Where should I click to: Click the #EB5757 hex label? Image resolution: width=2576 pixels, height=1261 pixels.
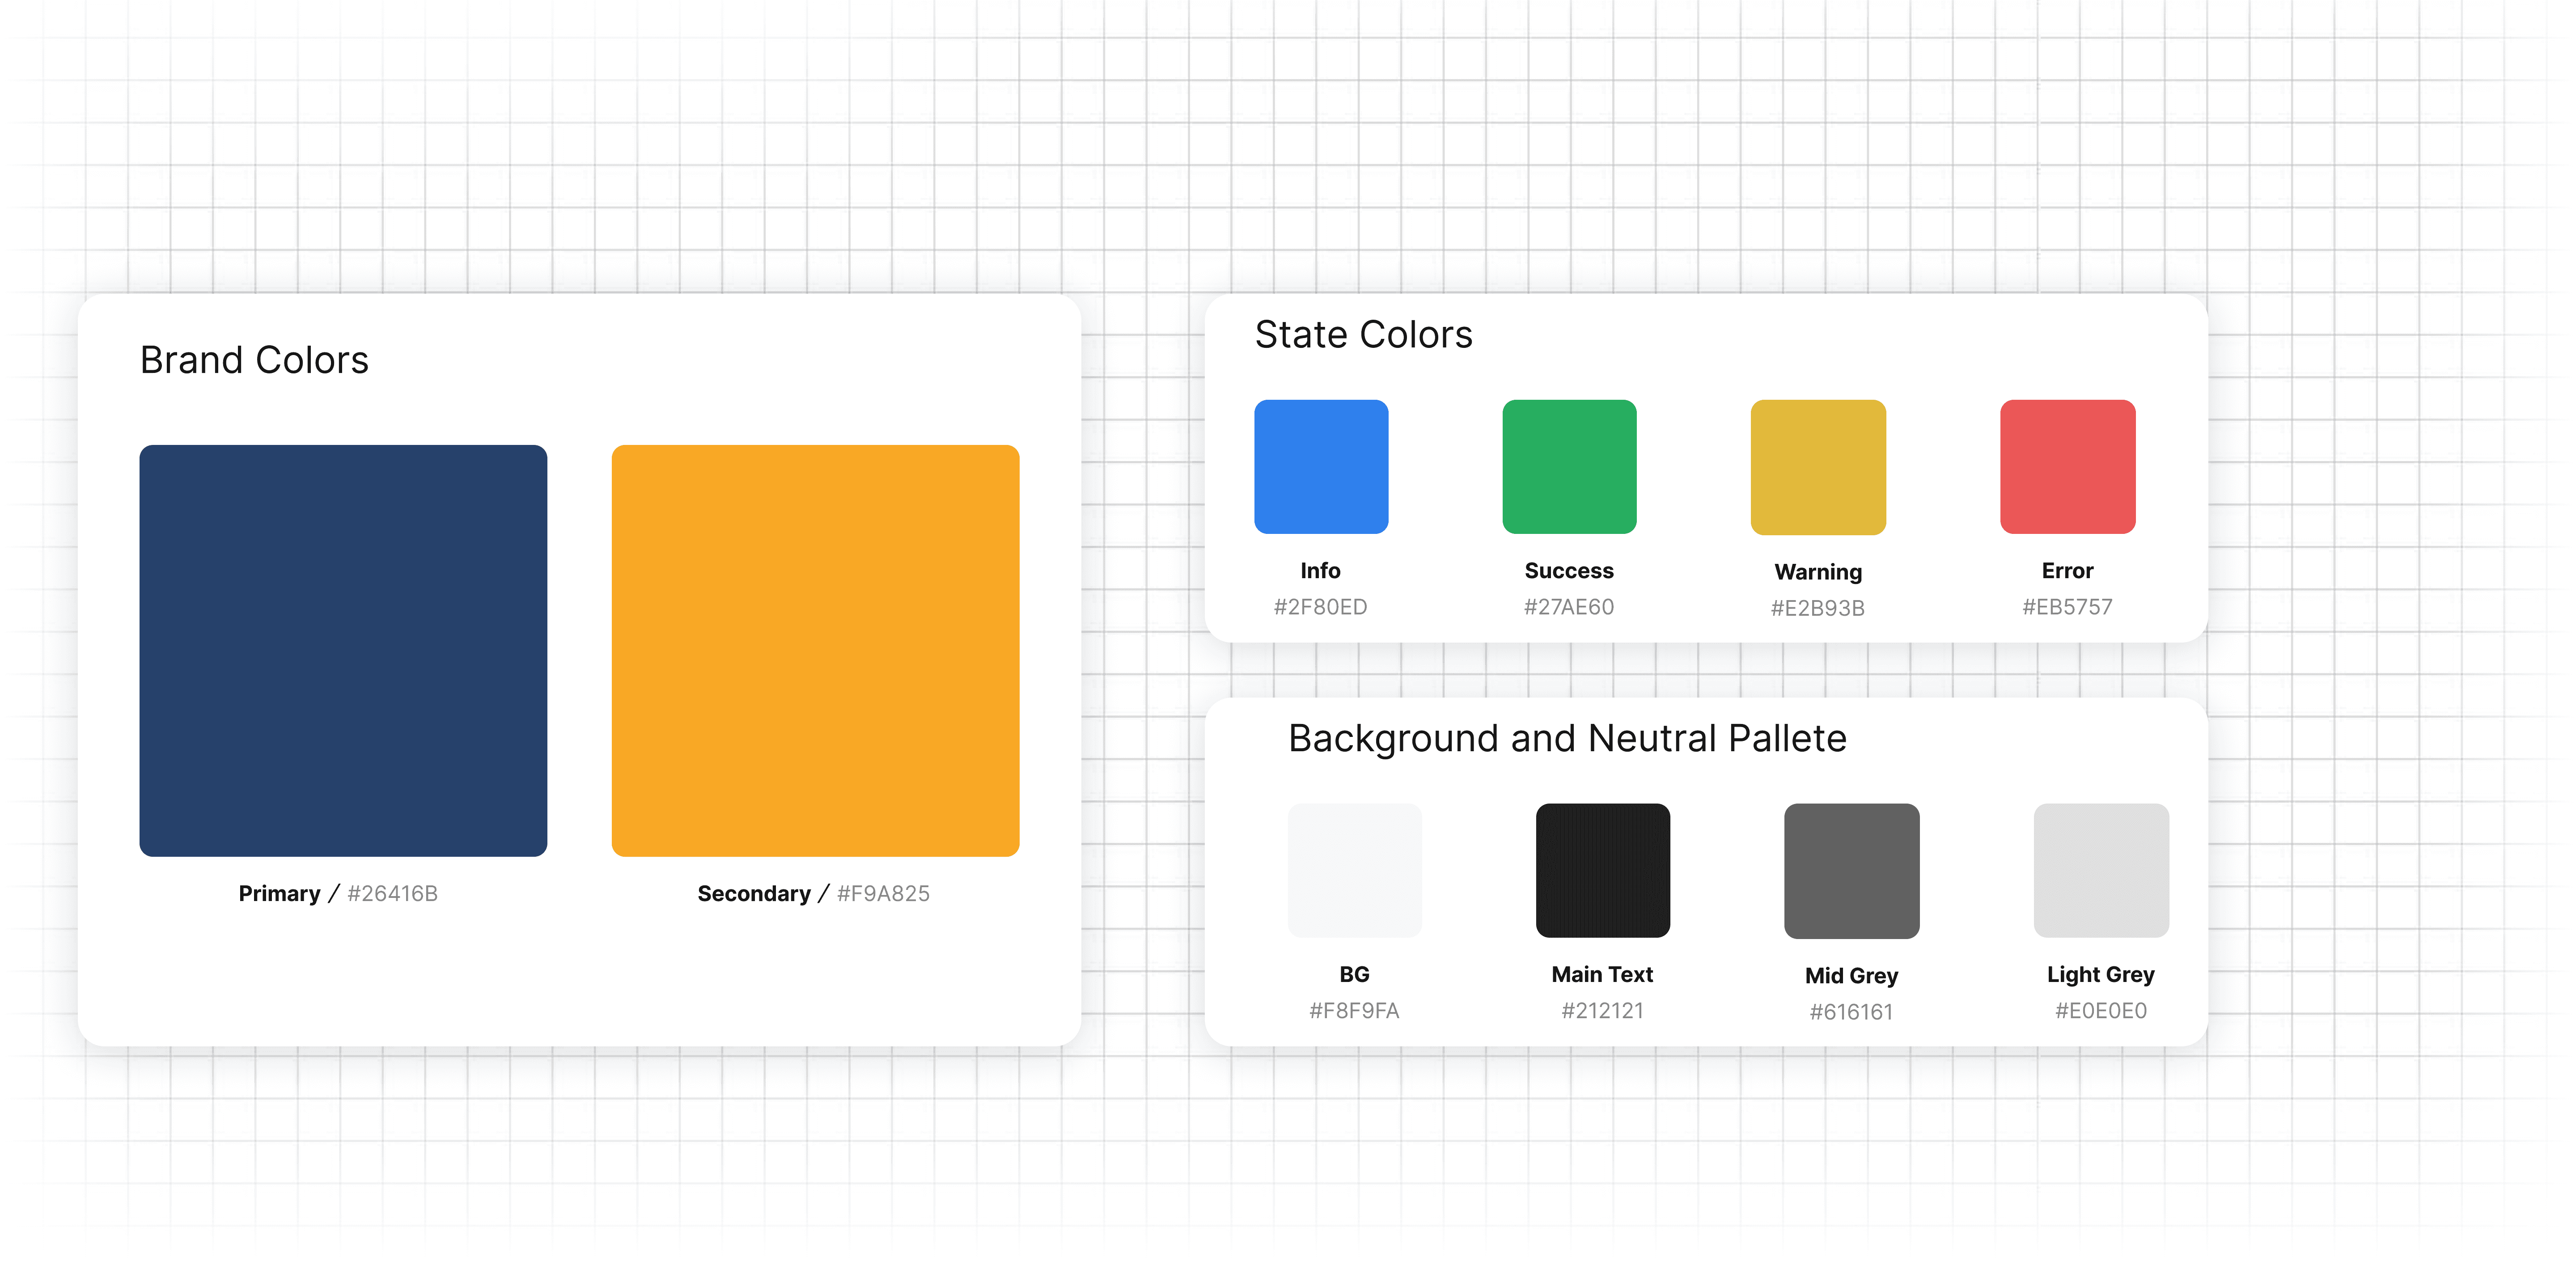(2067, 607)
